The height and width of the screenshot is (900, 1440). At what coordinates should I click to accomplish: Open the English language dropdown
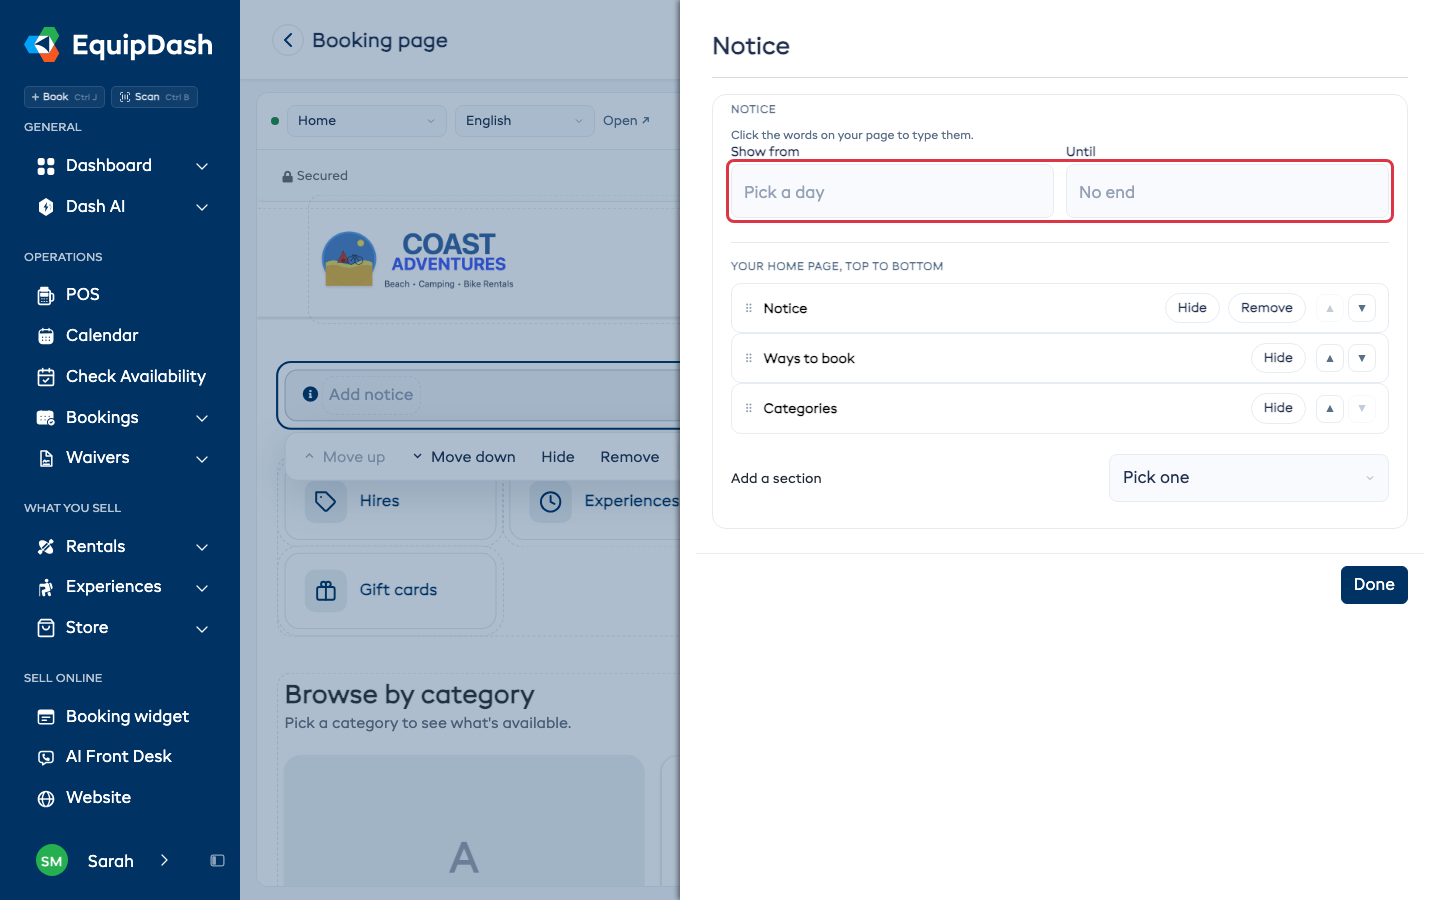coord(525,121)
